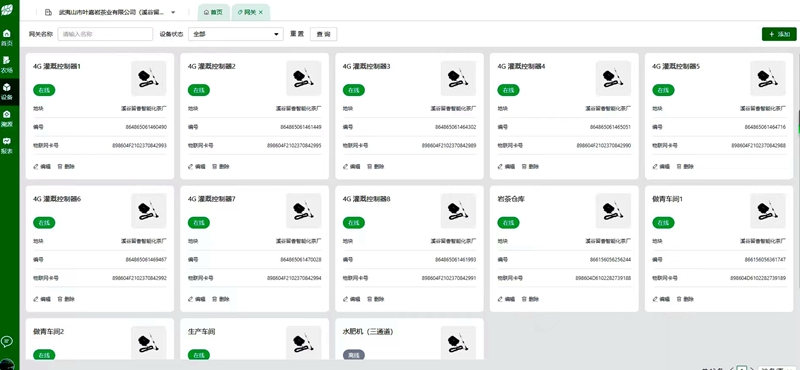Delete the 4G 灌溉控制器5 gateway
The width and height of the screenshot is (800, 370).
point(685,166)
